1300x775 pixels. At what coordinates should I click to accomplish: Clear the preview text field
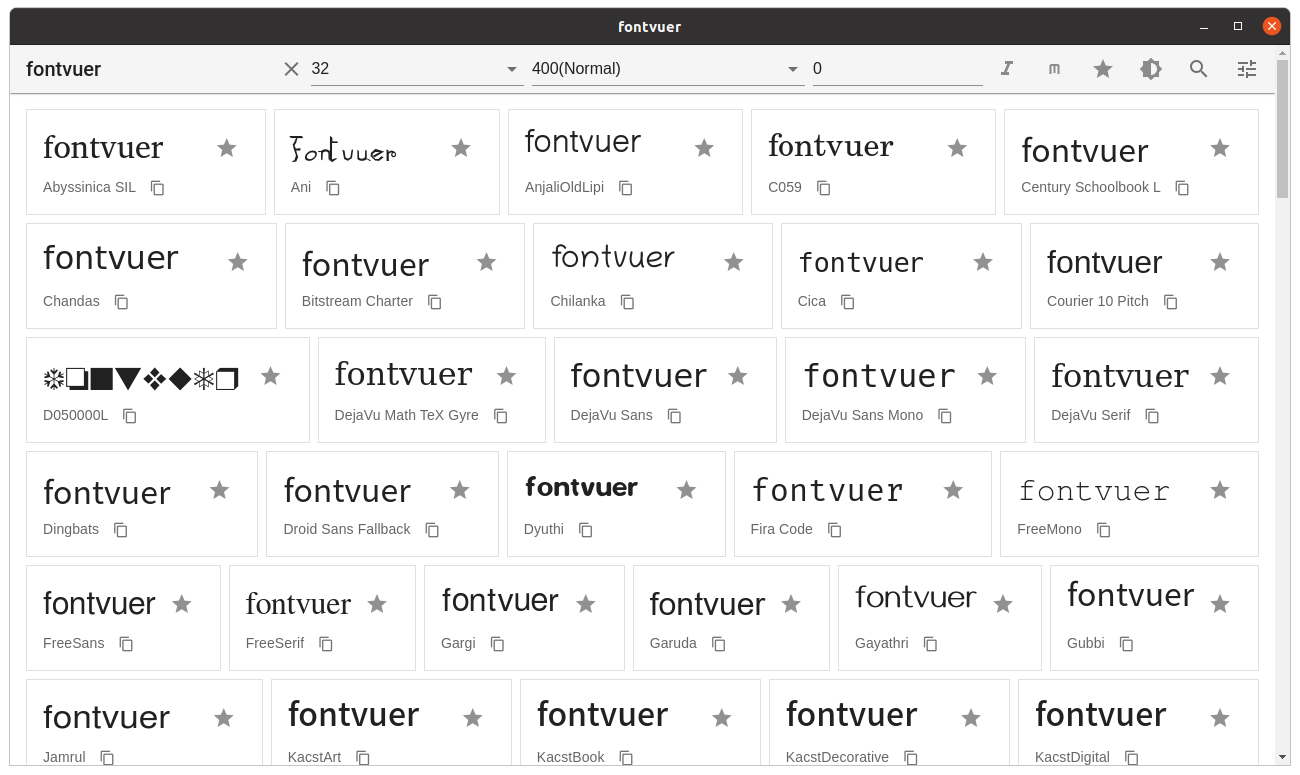[290, 68]
